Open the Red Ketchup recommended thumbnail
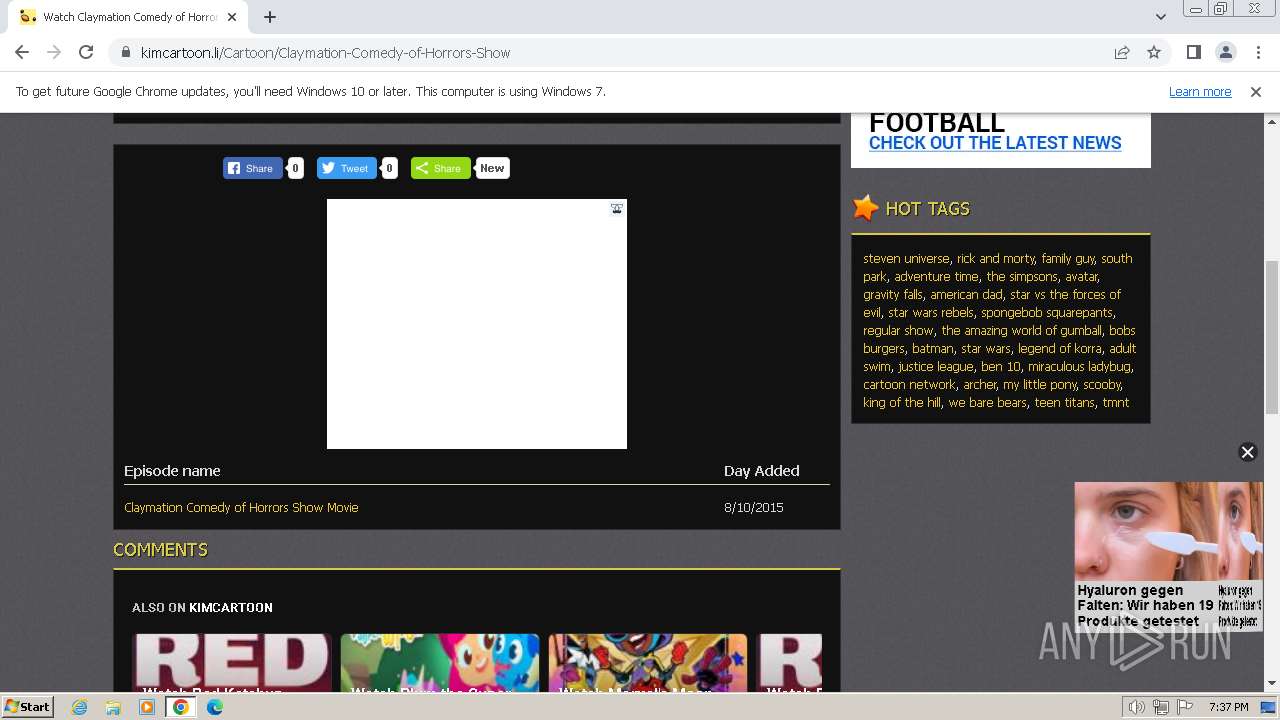Viewport: 1280px width, 720px height. click(x=232, y=663)
